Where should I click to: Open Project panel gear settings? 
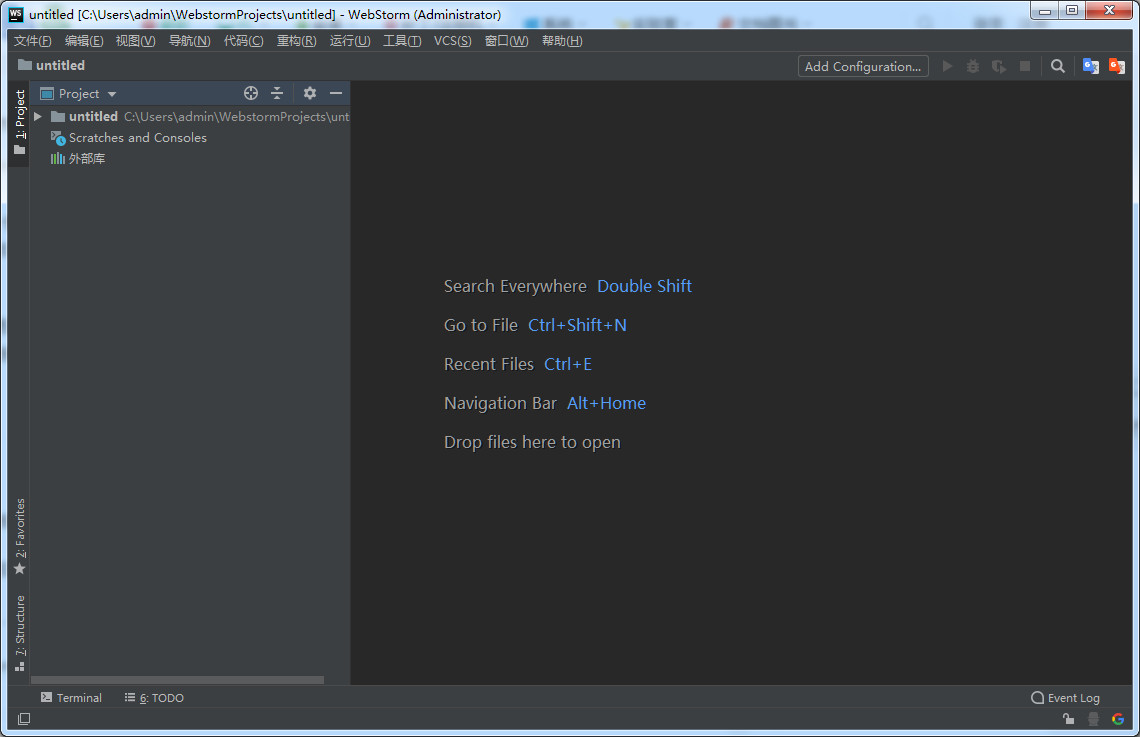(310, 93)
